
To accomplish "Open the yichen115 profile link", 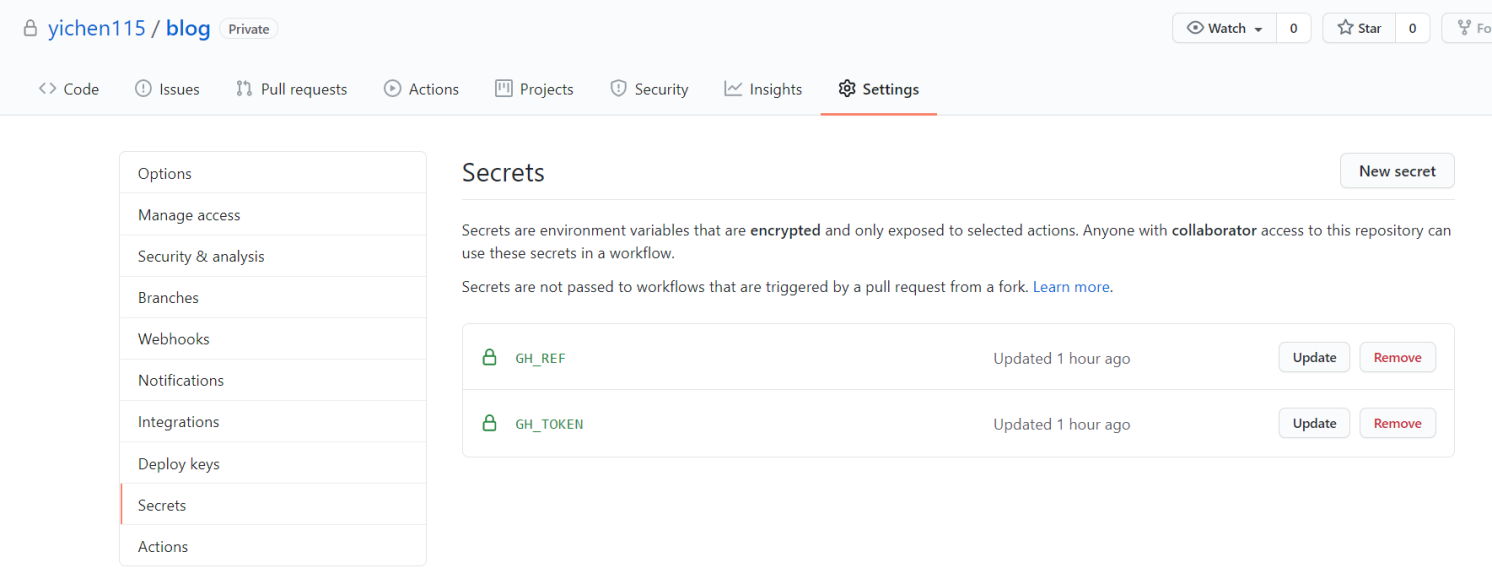I will point(96,28).
